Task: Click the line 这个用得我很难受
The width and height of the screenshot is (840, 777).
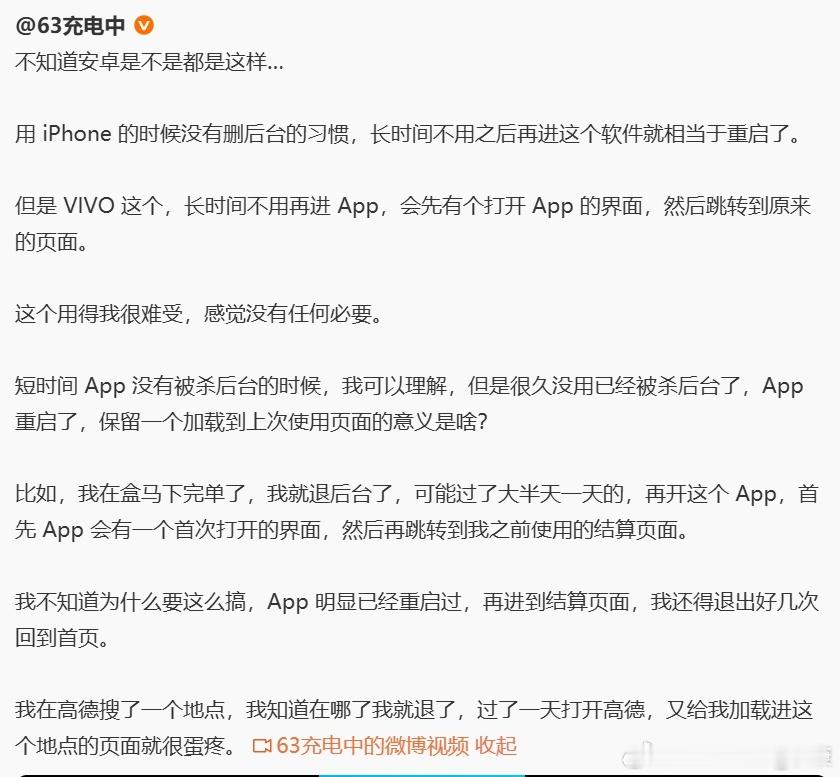Action: (x=199, y=314)
